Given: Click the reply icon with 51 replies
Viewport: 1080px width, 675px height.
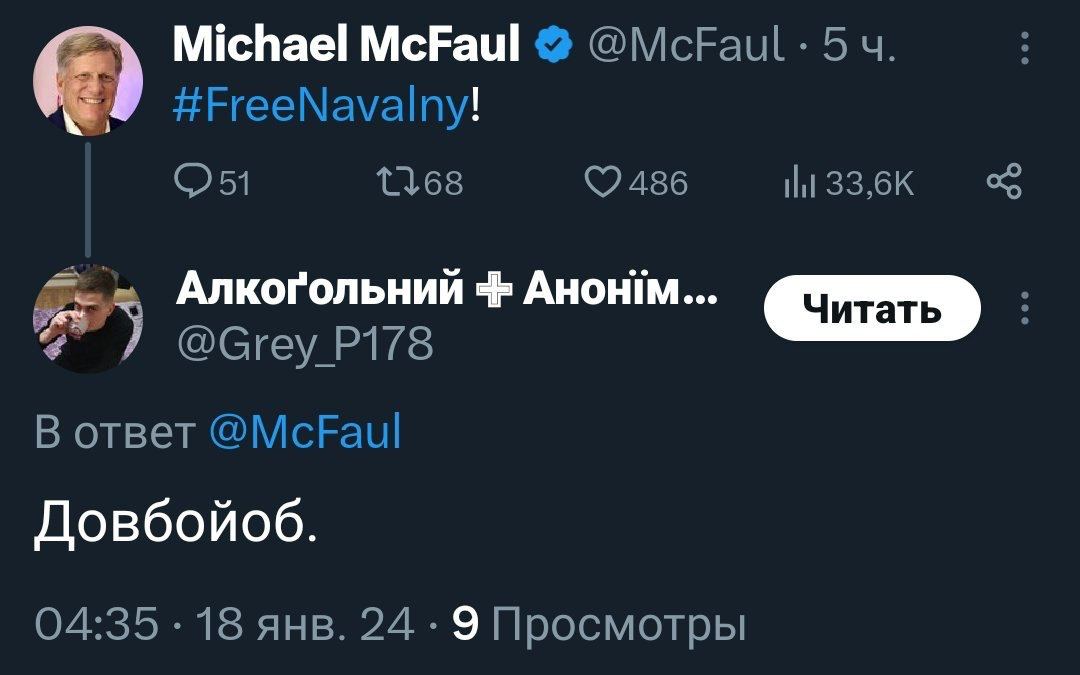Looking at the screenshot, I should pos(191,182).
